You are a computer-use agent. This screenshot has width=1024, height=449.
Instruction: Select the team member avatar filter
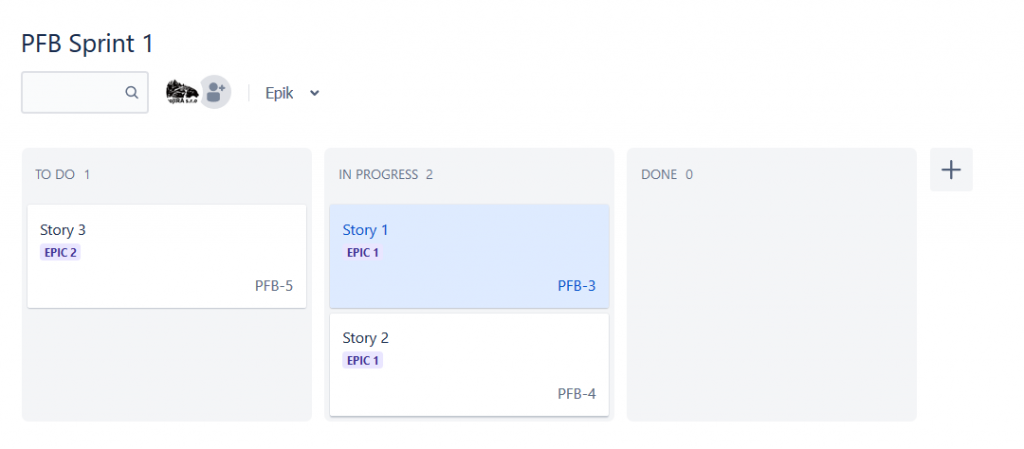pyautogui.click(x=182, y=92)
